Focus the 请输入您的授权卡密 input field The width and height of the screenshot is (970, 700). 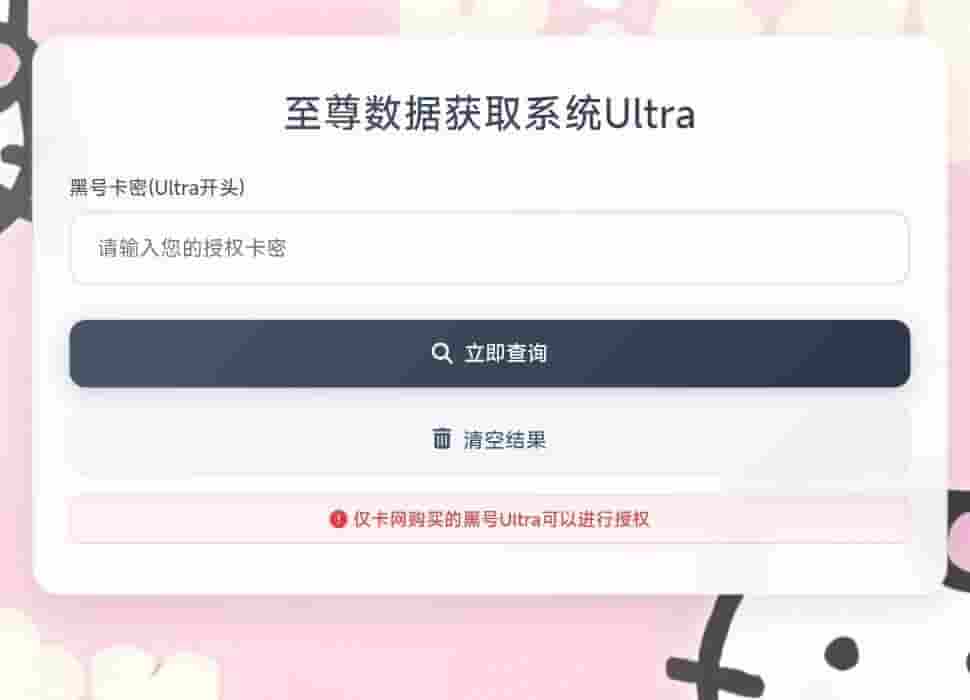[x=489, y=249]
